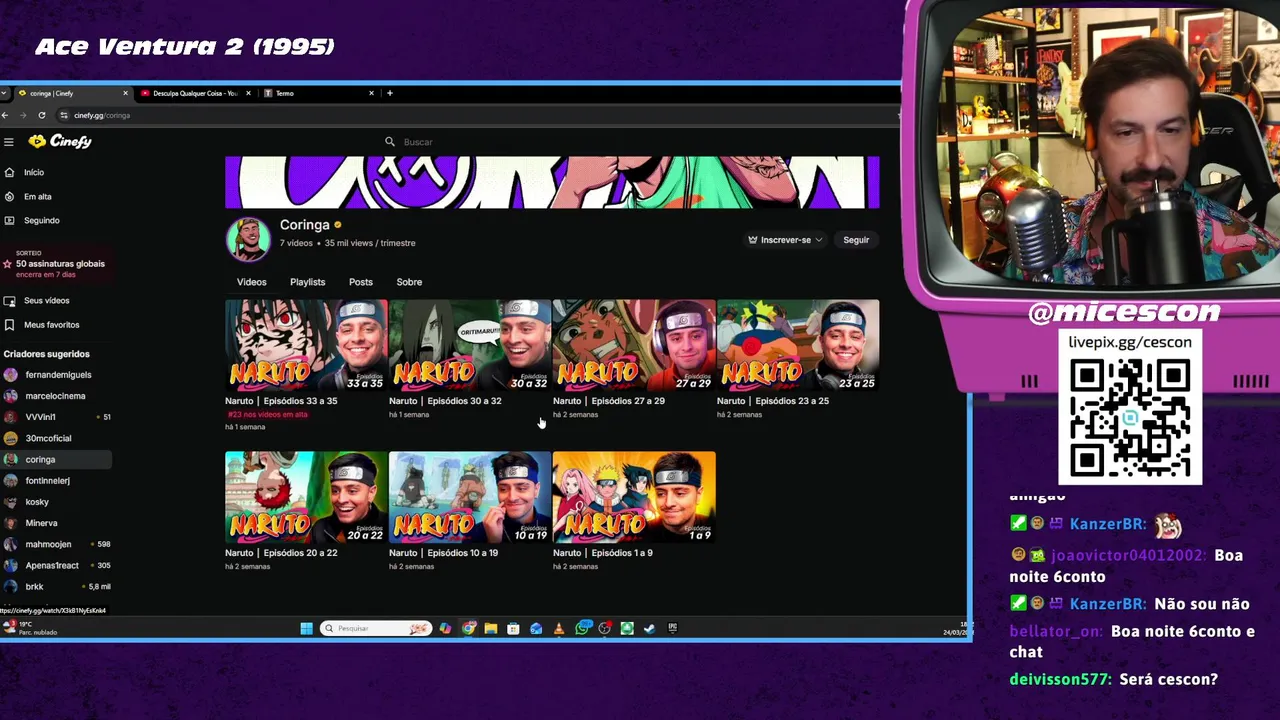The height and width of the screenshot is (720, 1280).
Task: Open suggested creator fernandemiguels
Action: point(56,375)
